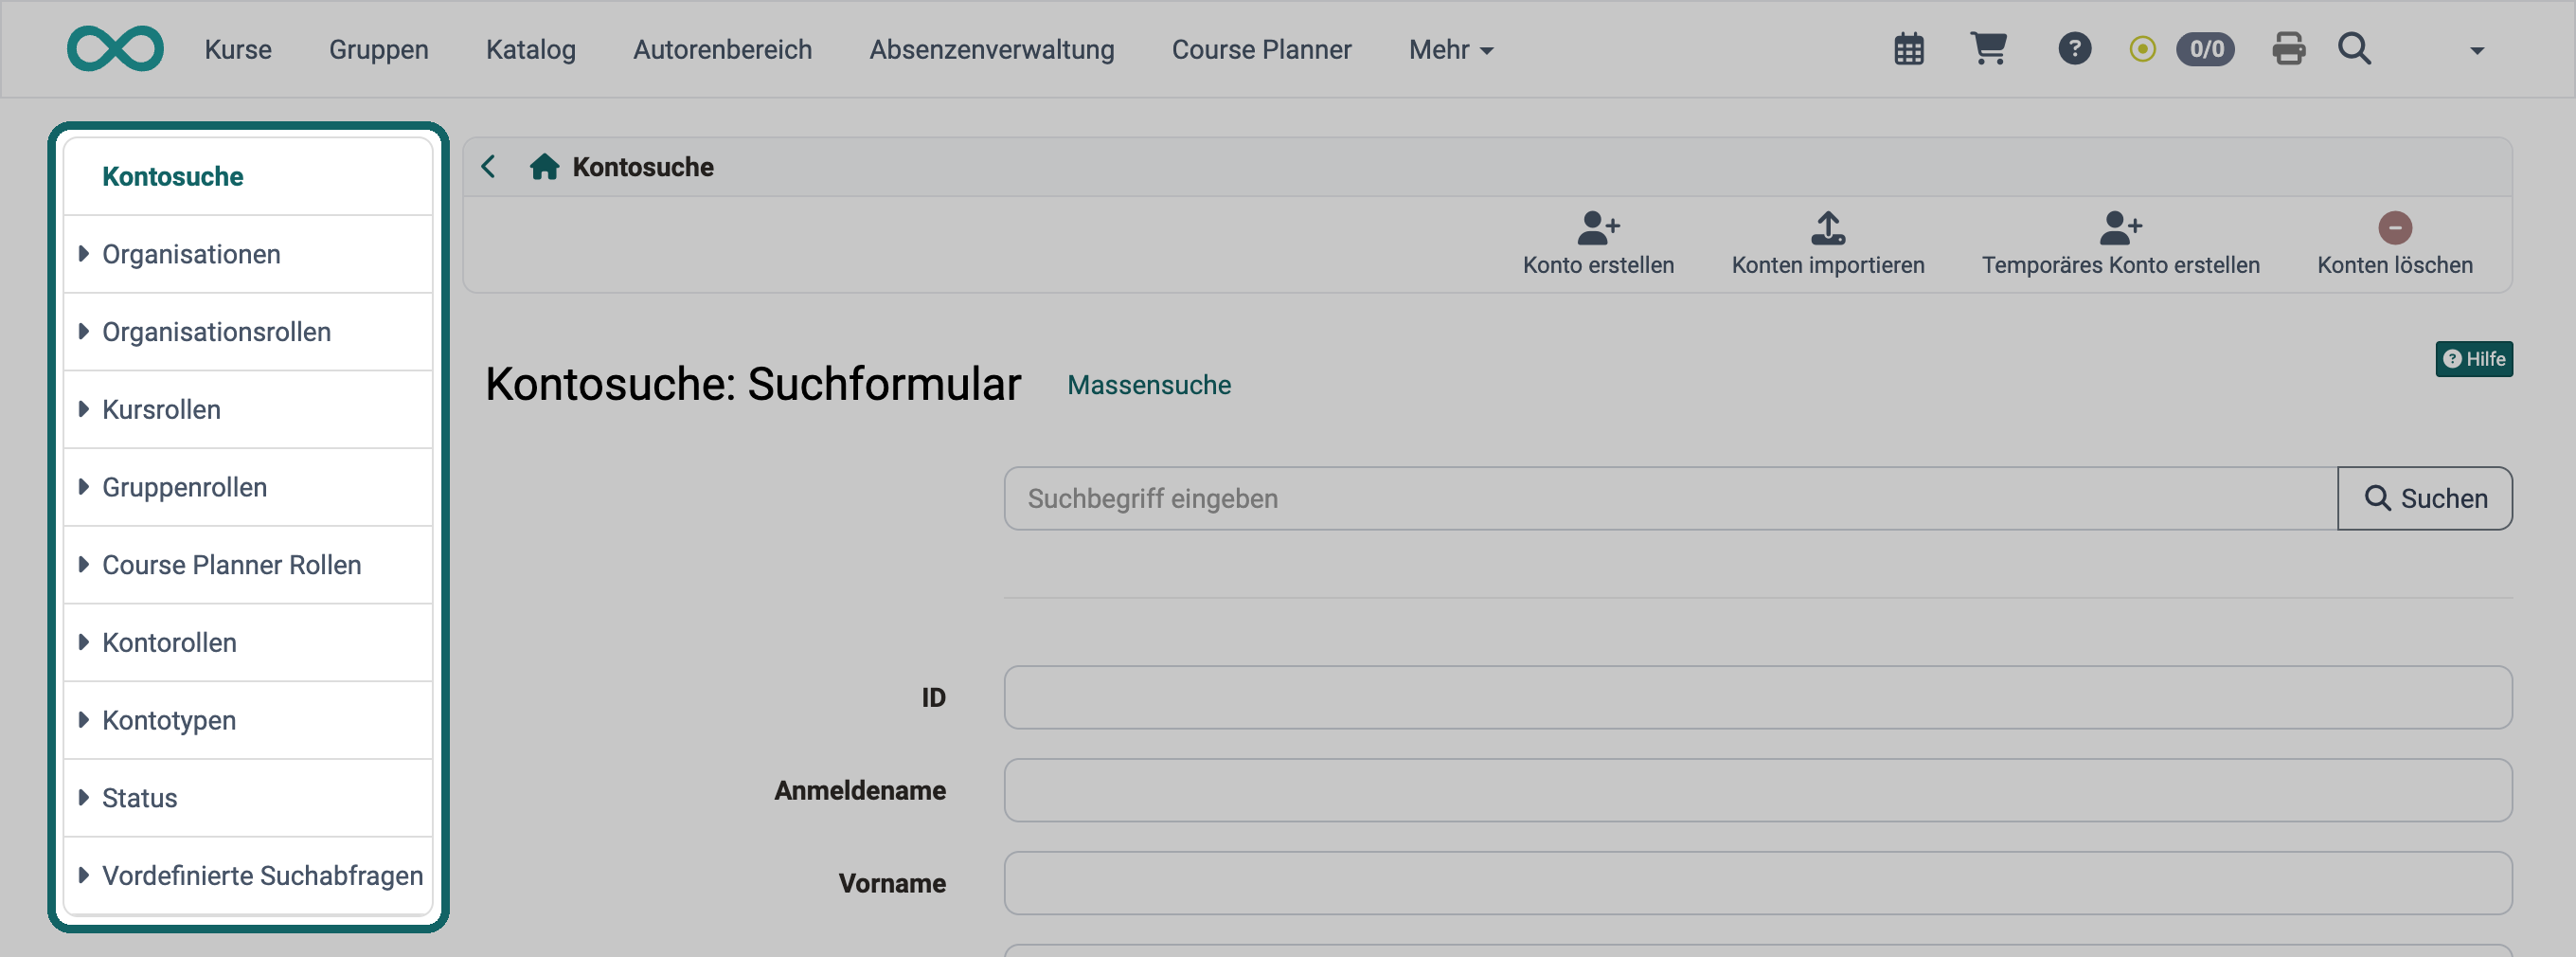Open the shopping cart icon
Image resolution: width=2576 pixels, height=957 pixels.
pyautogui.click(x=1988, y=48)
